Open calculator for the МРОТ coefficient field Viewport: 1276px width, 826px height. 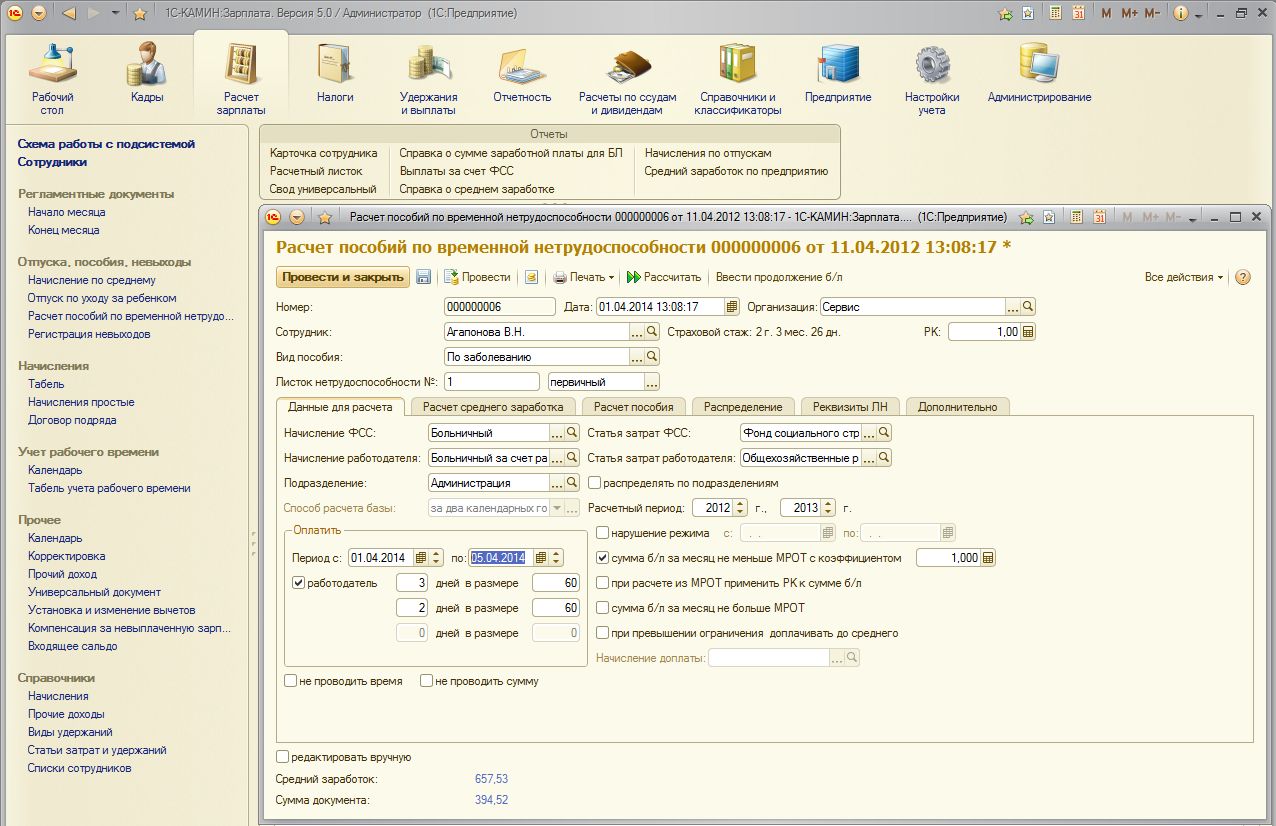[988, 558]
